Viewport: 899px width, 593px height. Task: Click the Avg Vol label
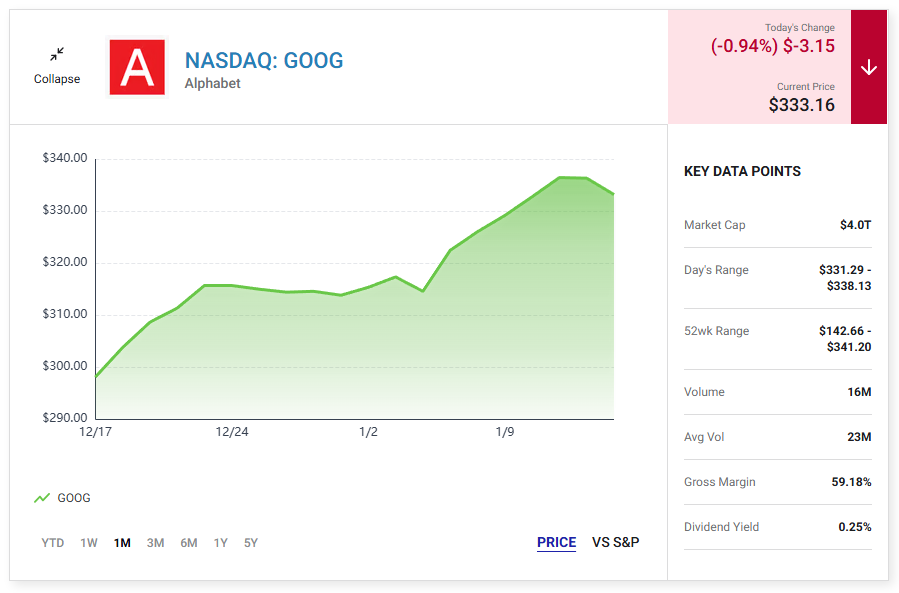704,437
